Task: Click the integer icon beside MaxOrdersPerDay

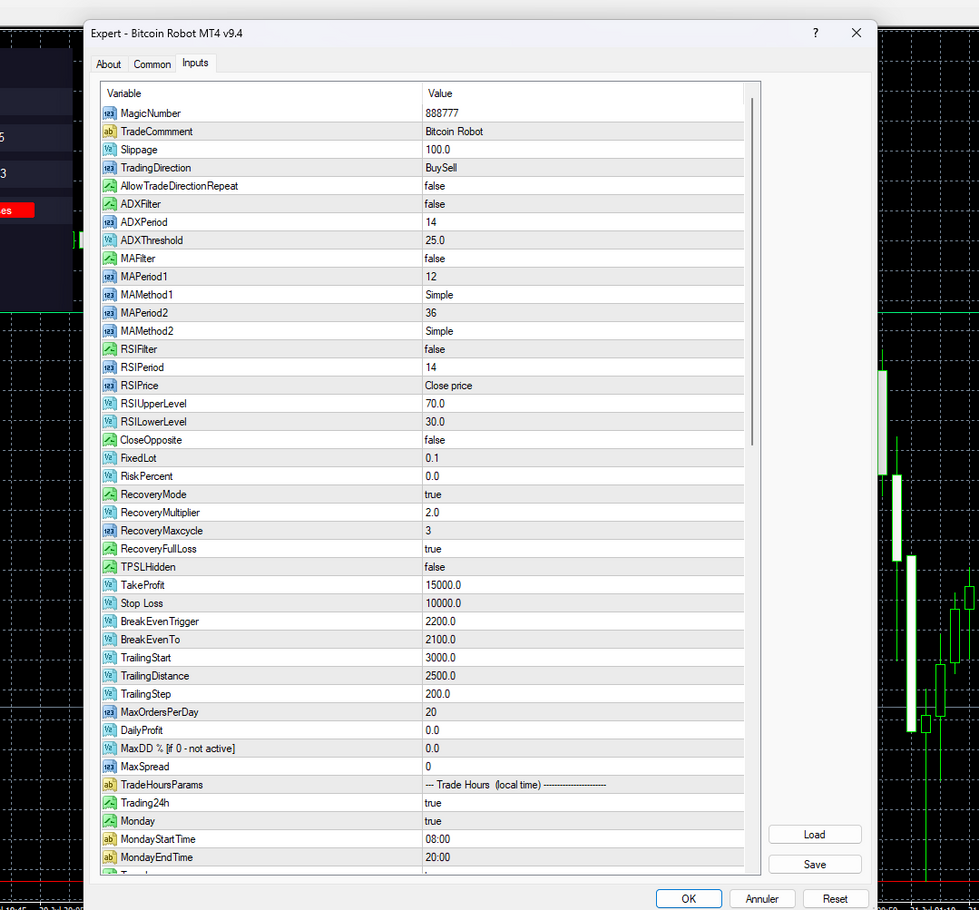Action: (x=109, y=712)
